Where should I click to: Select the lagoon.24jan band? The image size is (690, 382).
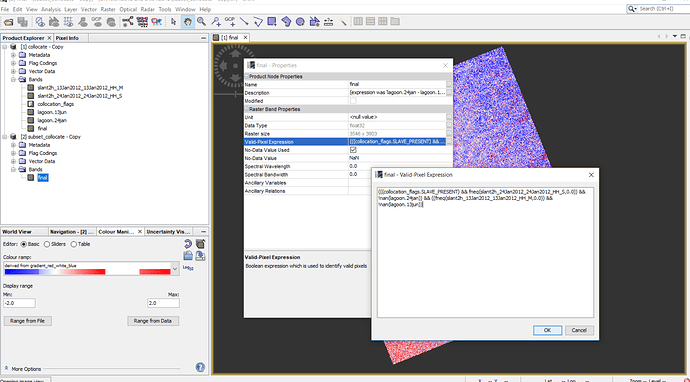coord(52,120)
